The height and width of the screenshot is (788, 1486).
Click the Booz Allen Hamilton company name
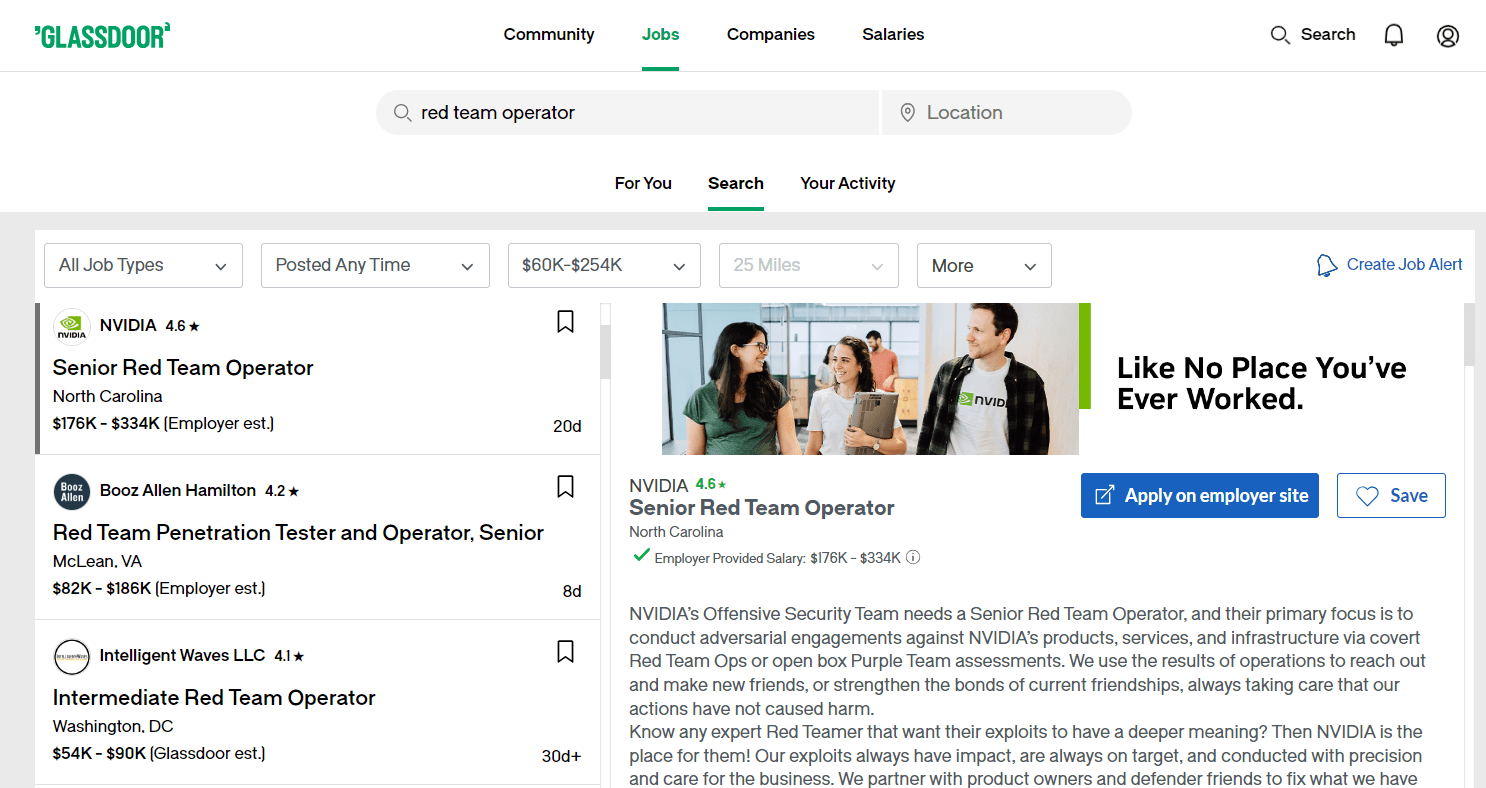178,491
